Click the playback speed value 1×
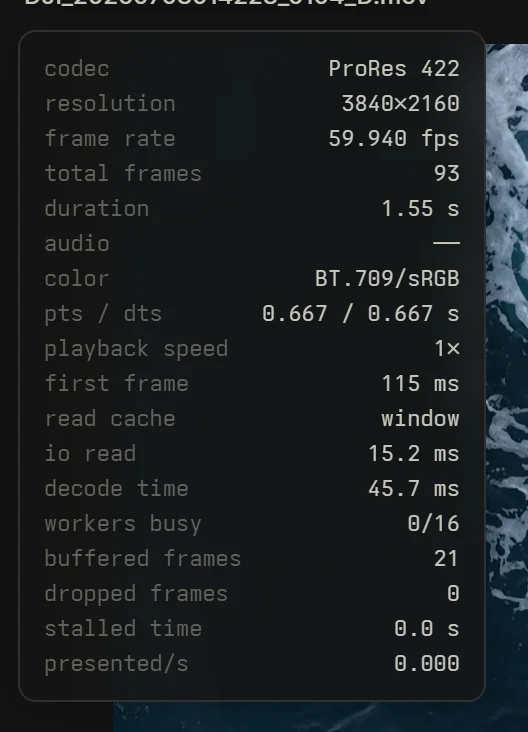Image resolution: width=528 pixels, height=732 pixels. coord(447,349)
